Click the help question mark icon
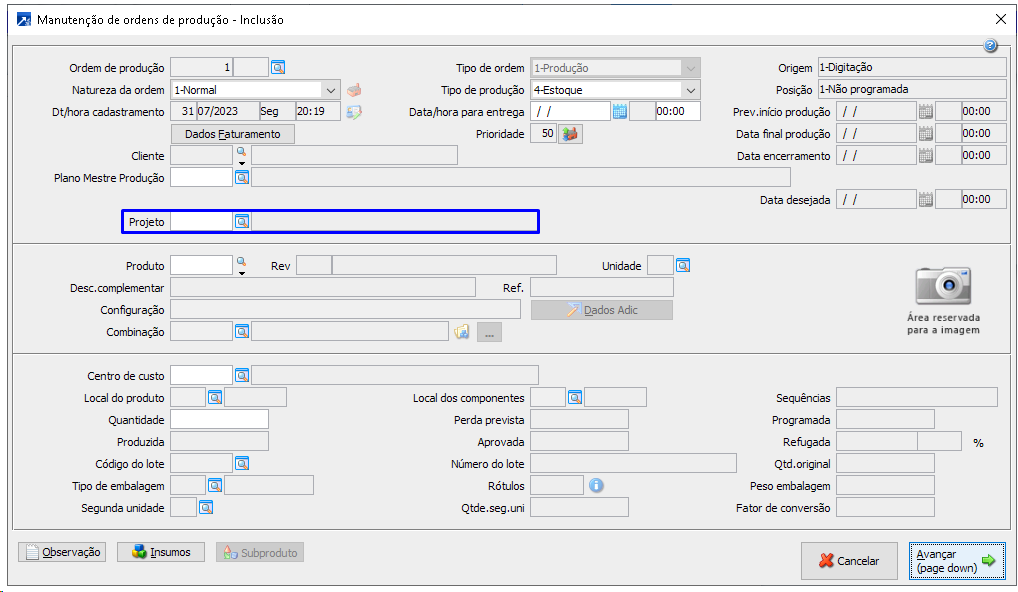The image size is (1018, 592). click(991, 46)
